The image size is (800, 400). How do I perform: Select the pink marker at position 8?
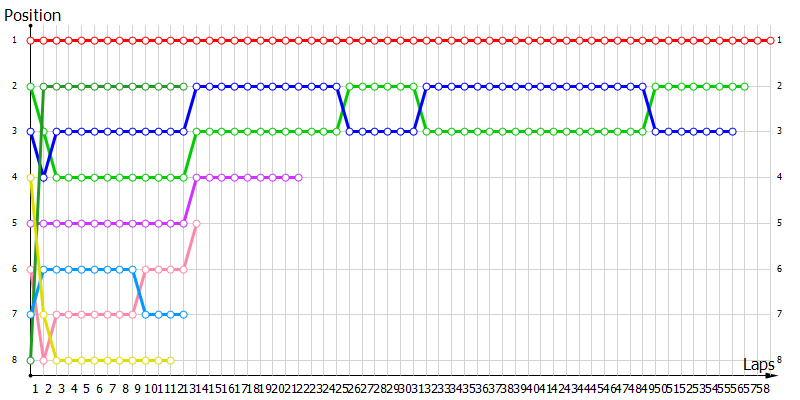click(43, 360)
